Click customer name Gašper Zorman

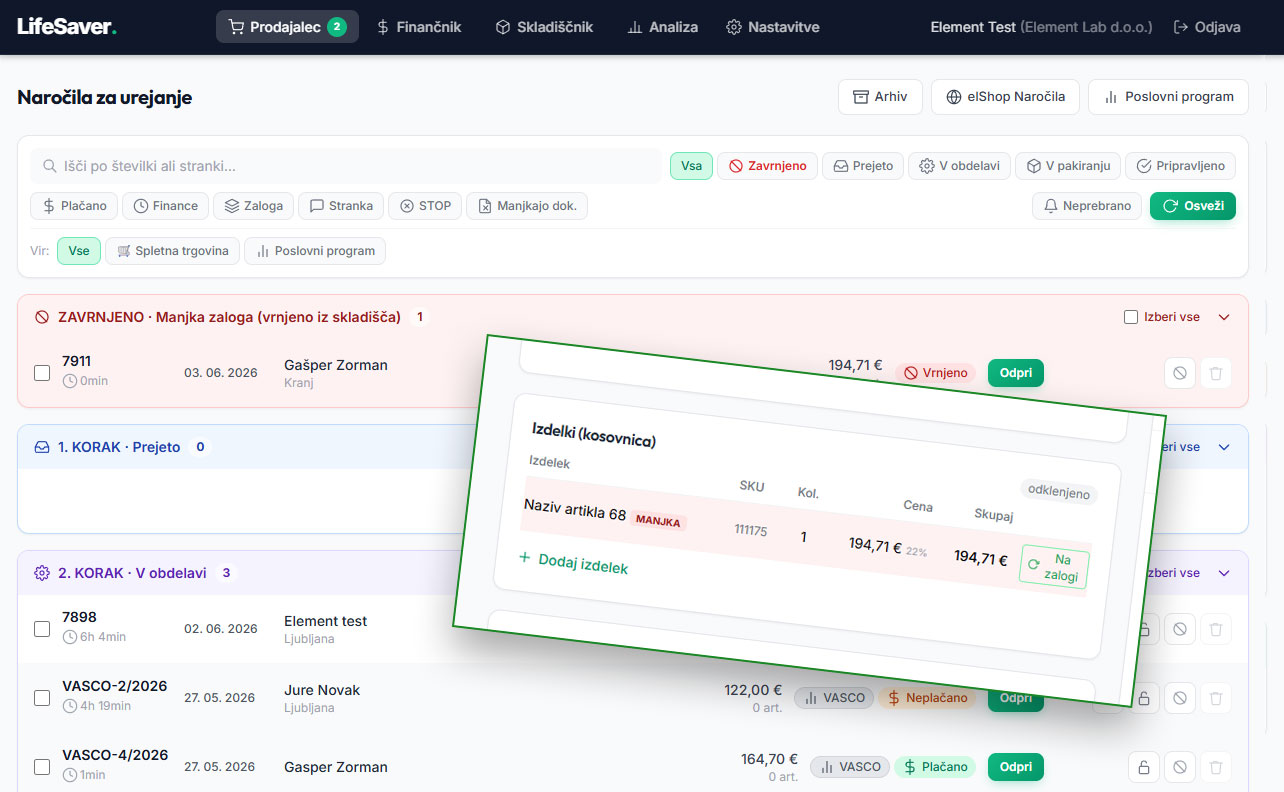tap(336, 365)
